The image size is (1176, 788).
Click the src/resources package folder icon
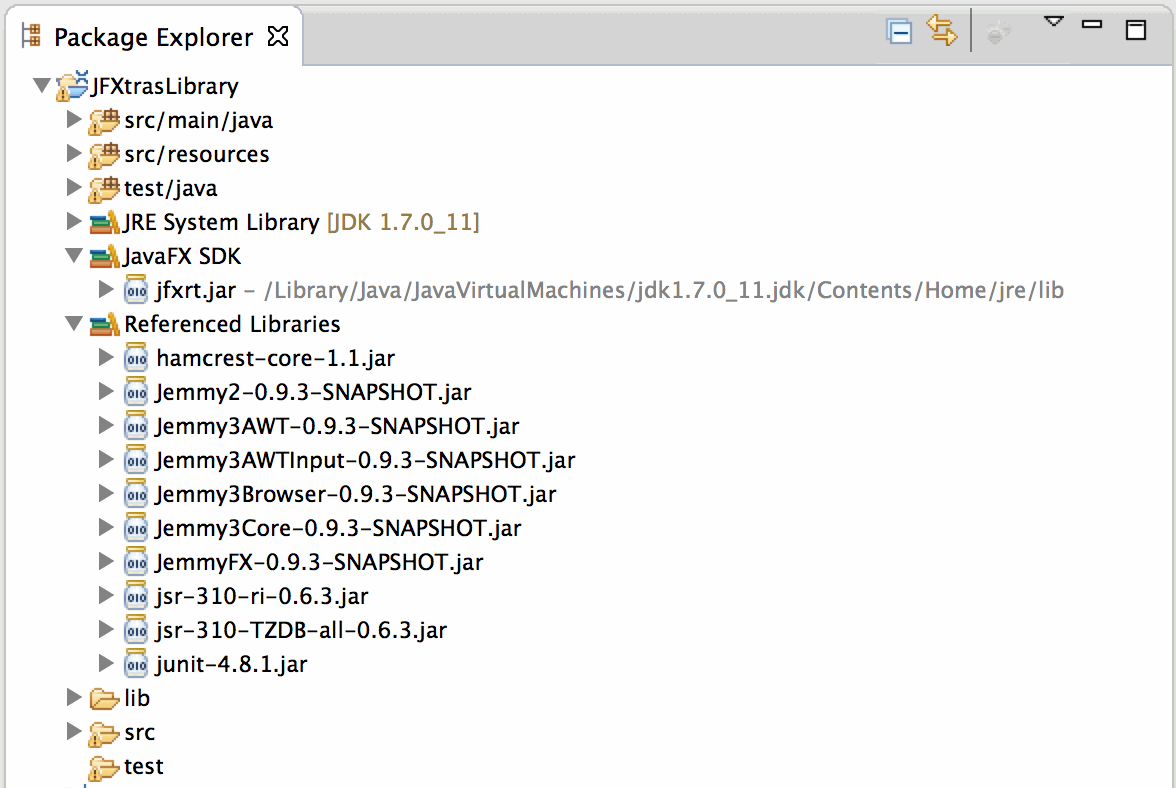(x=103, y=155)
